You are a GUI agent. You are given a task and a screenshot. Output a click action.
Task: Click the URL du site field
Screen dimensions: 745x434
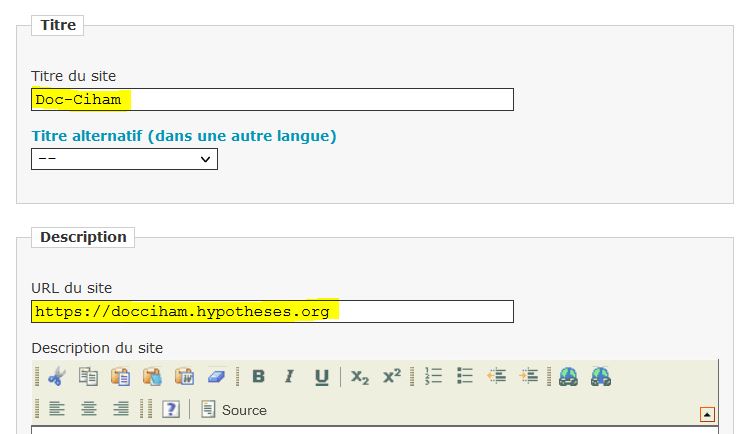click(272, 311)
